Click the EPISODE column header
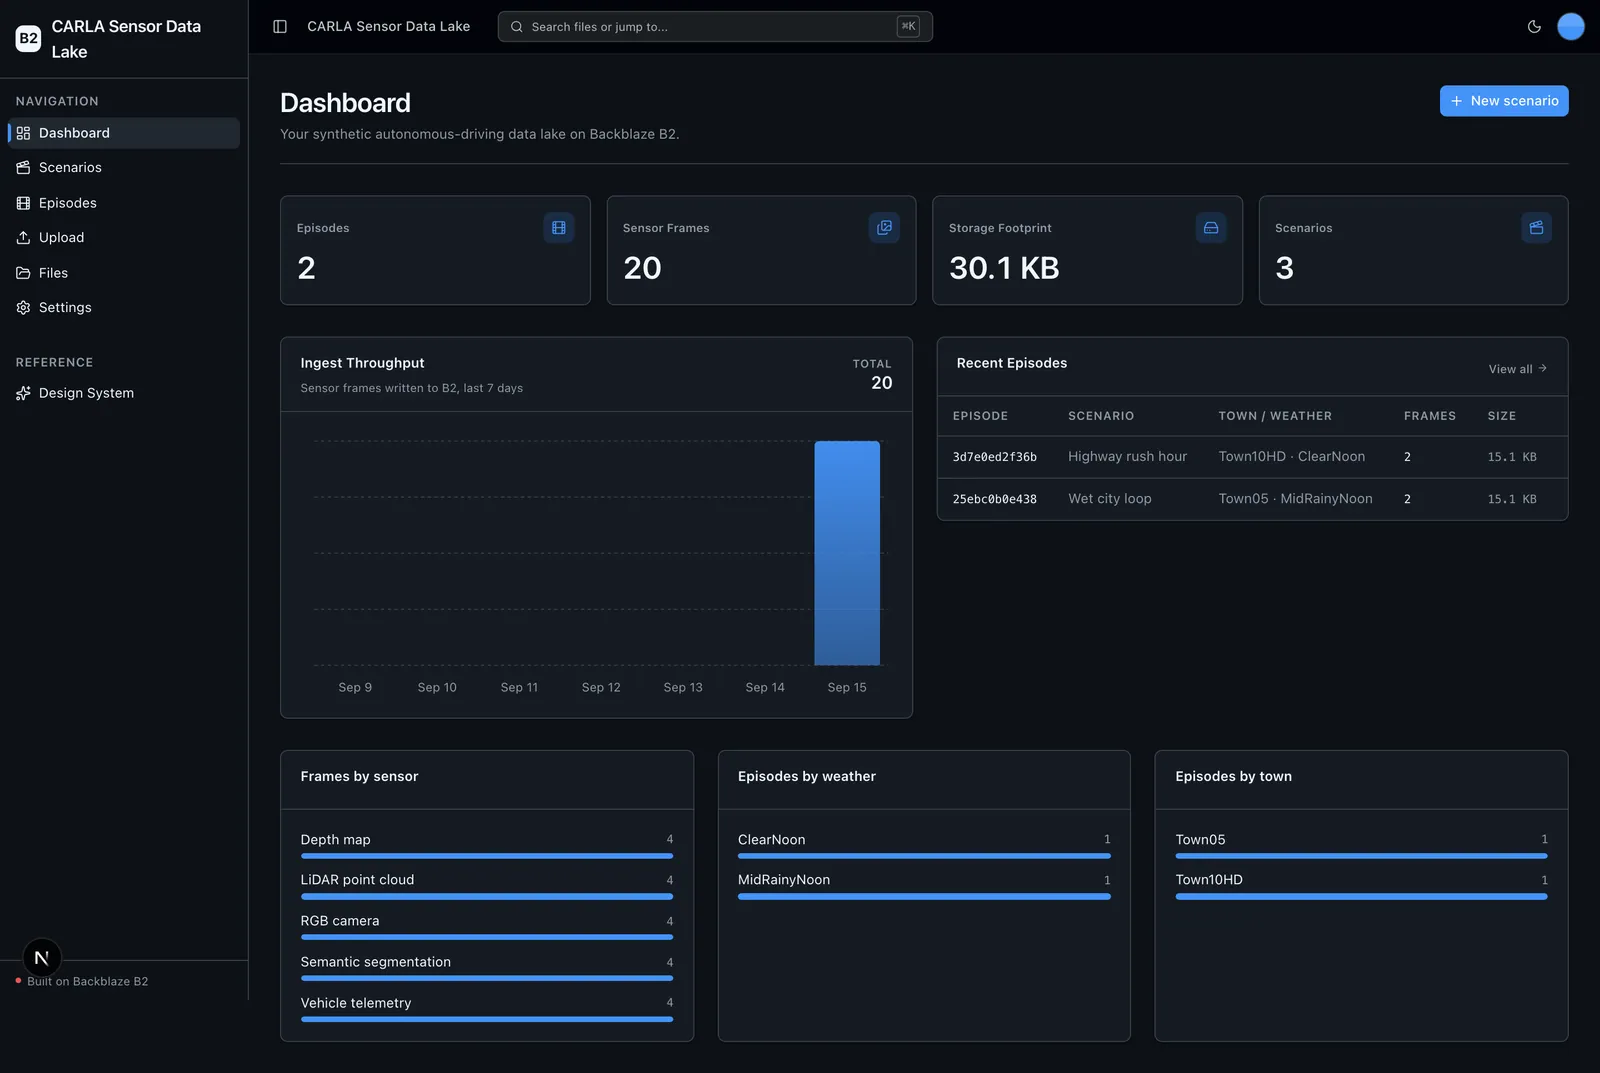Viewport: 1600px width, 1073px height. (981, 416)
